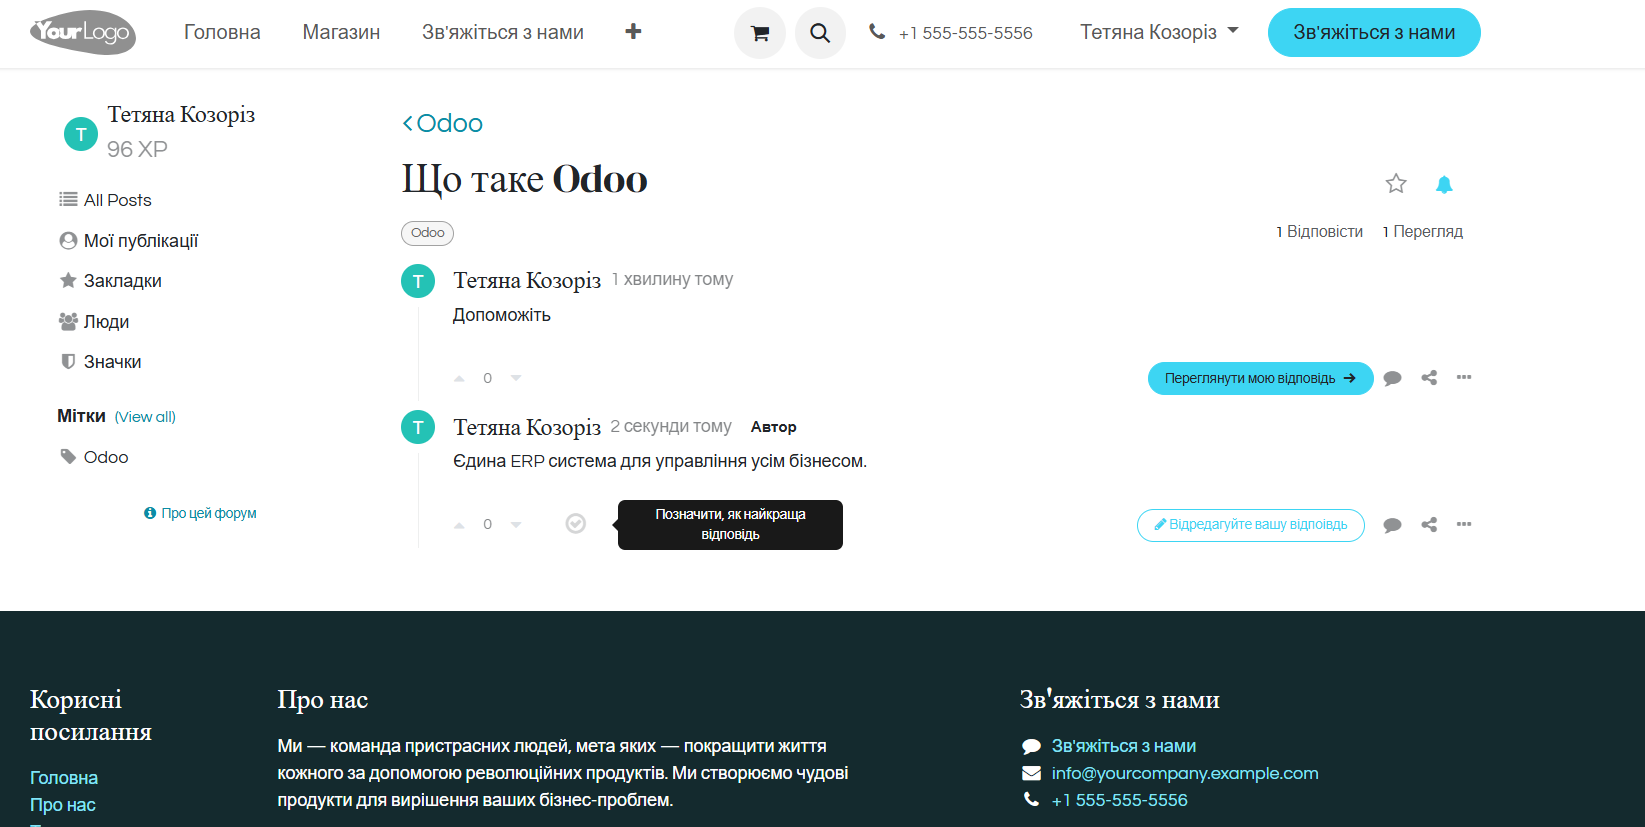This screenshot has width=1645, height=827.
Task: Go back to the Odoo forum breadcrumb
Action: tap(442, 123)
